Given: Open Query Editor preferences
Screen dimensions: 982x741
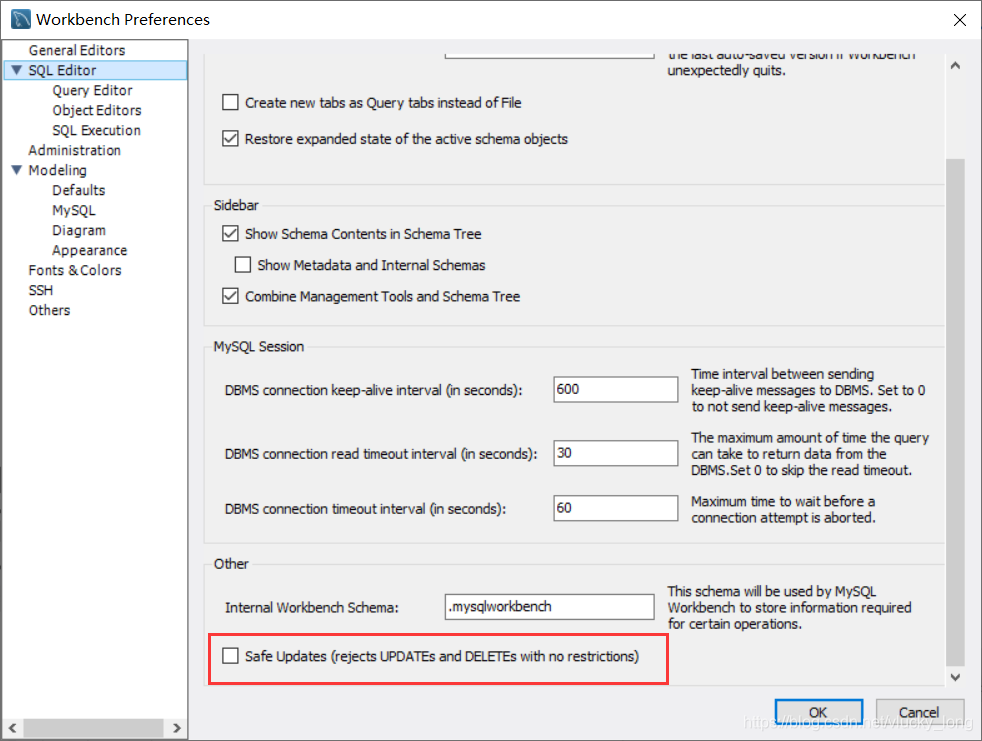Looking at the screenshot, I should (x=93, y=90).
